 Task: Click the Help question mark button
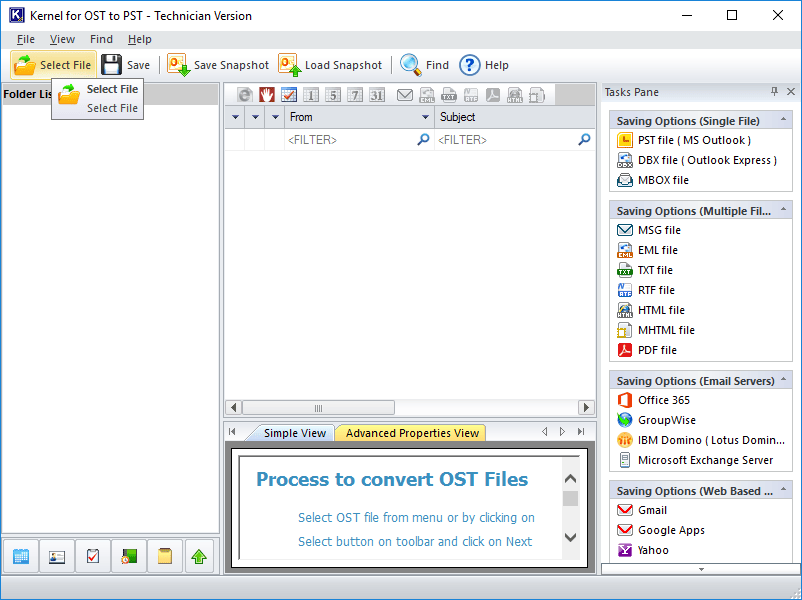(484, 65)
